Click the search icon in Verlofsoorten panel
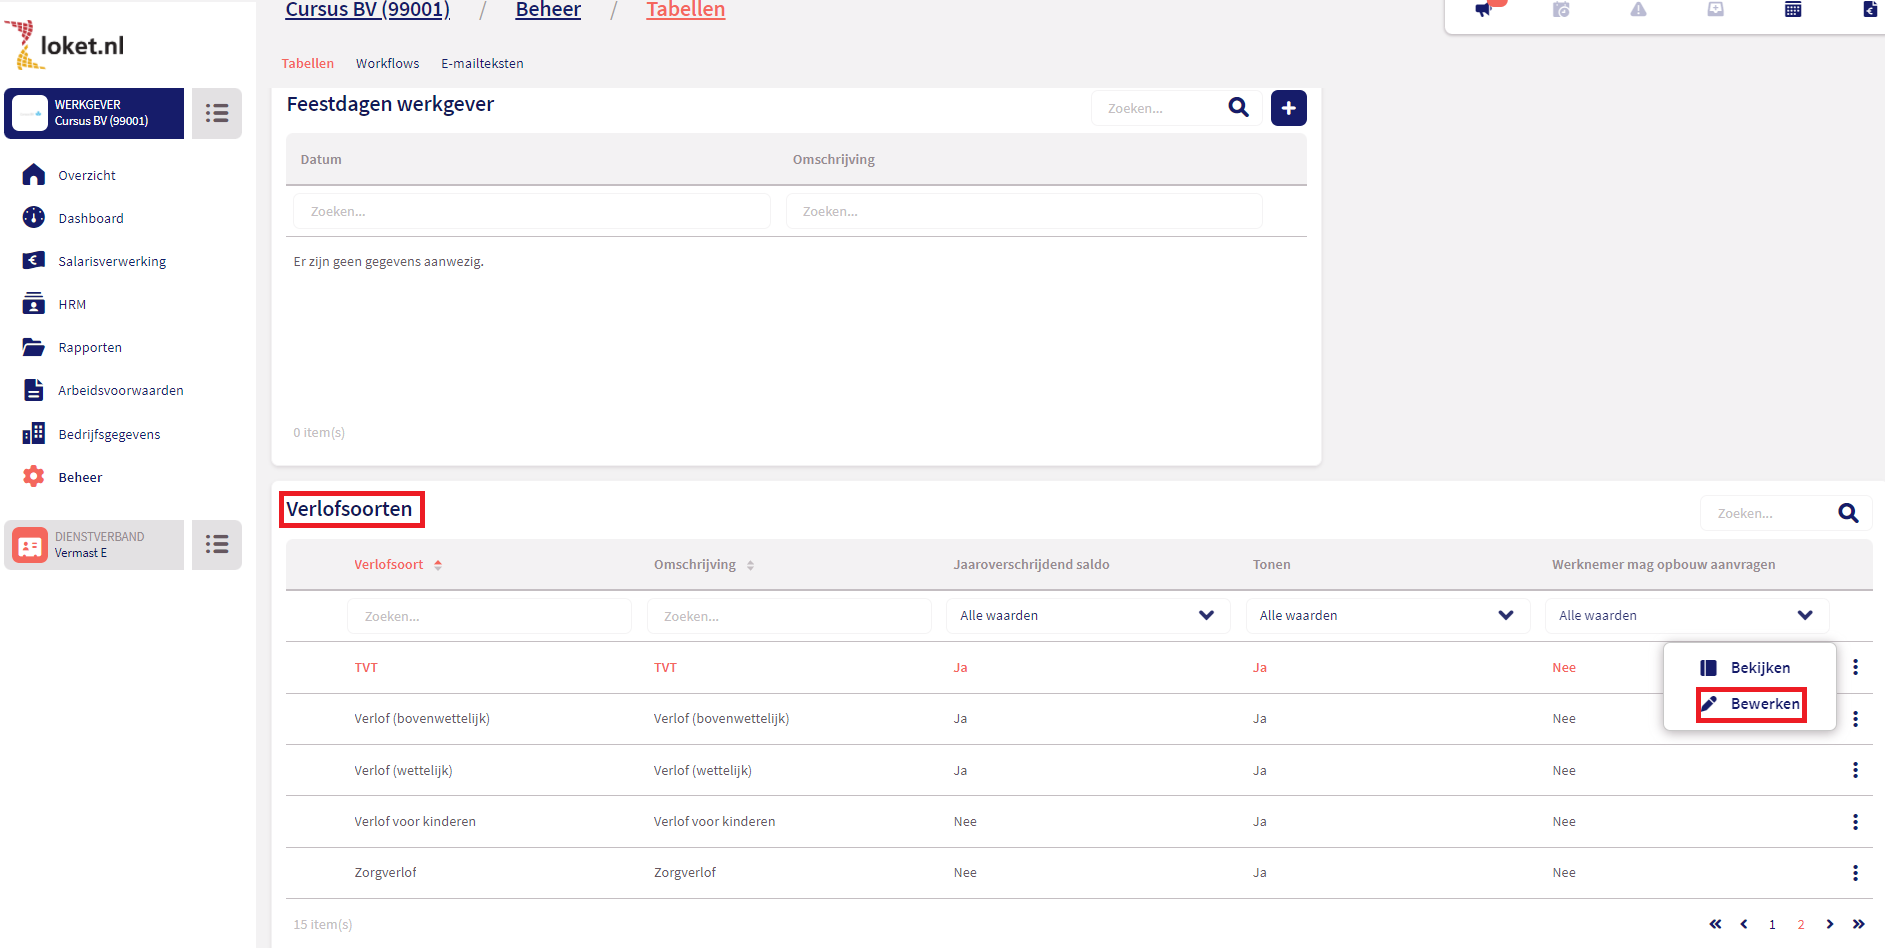The image size is (1885, 948). (x=1848, y=513)
